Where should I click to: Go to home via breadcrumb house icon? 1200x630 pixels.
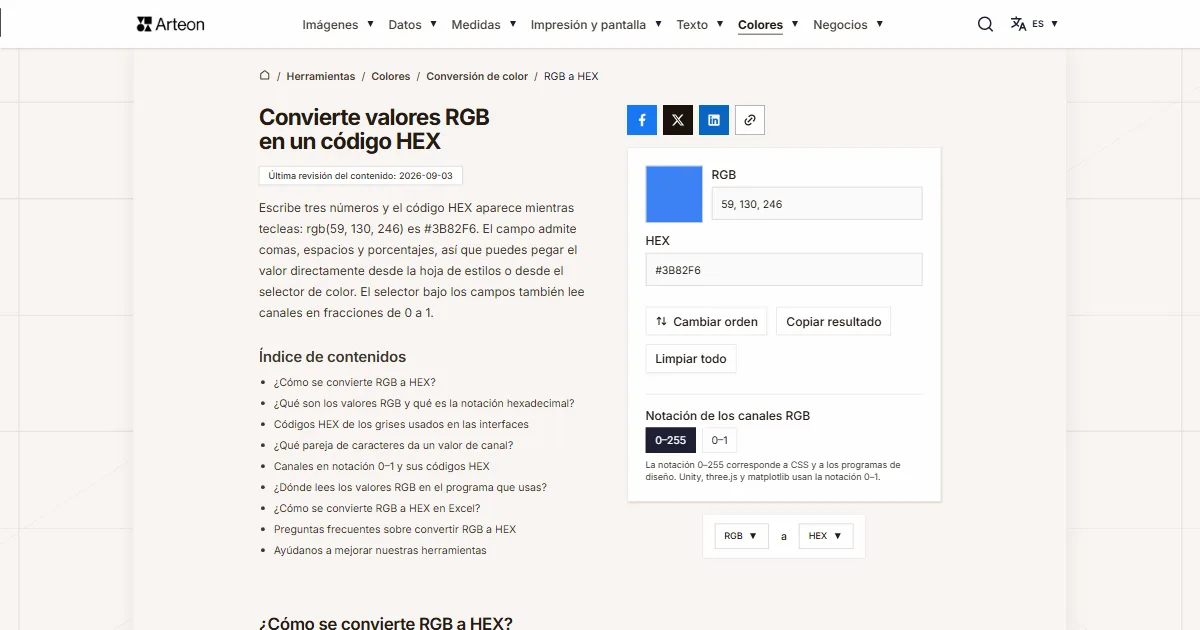pyautogui.click(x=265, y=76)
